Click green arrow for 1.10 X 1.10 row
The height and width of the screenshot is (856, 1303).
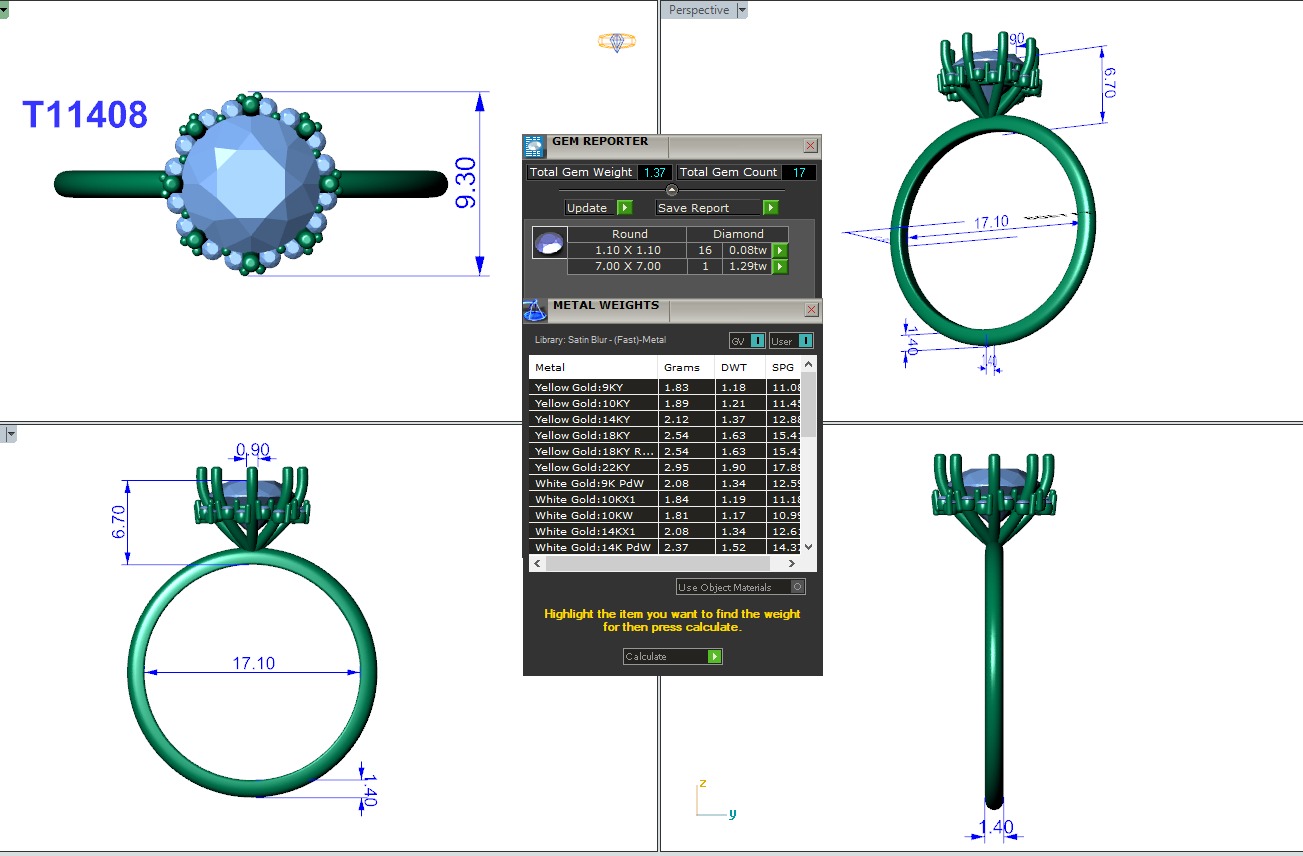pos(780,250)
